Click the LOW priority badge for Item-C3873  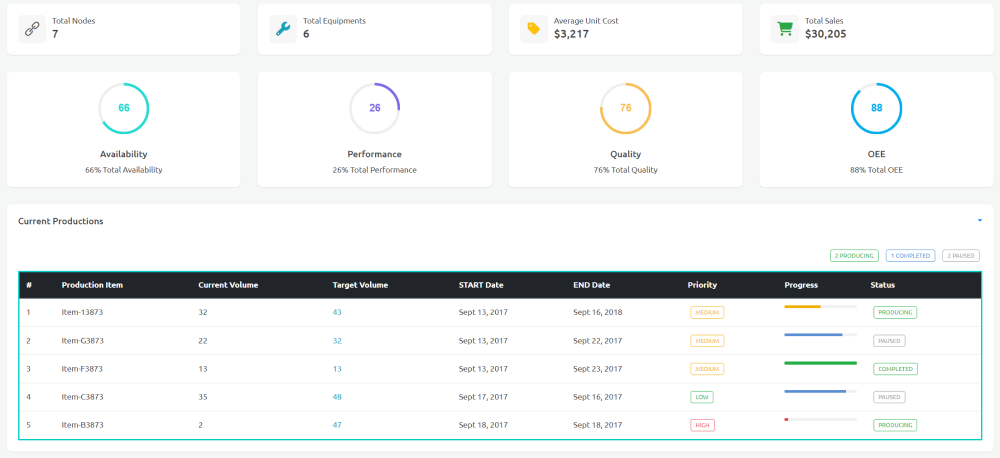(x=702, y=397)
